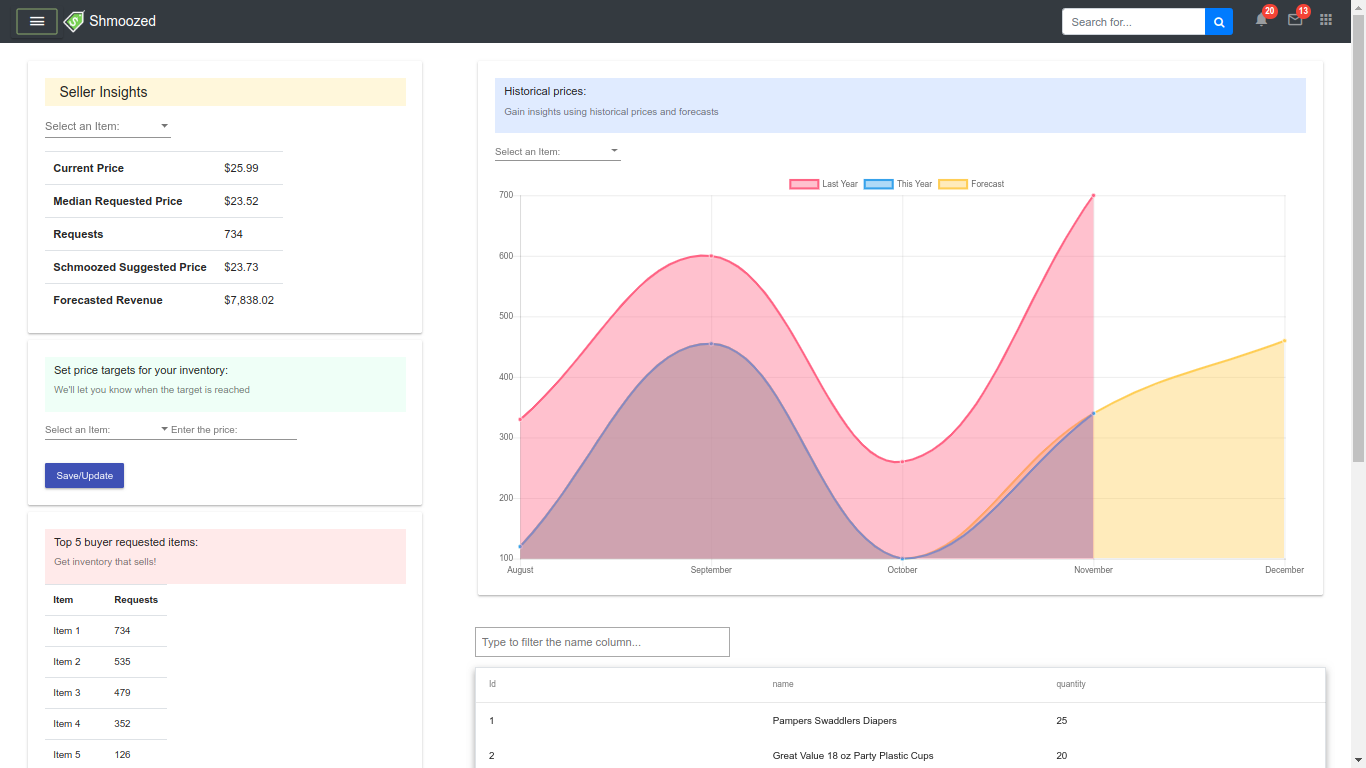Click the Shmoozed logo tag icon

tap(74, 21)
